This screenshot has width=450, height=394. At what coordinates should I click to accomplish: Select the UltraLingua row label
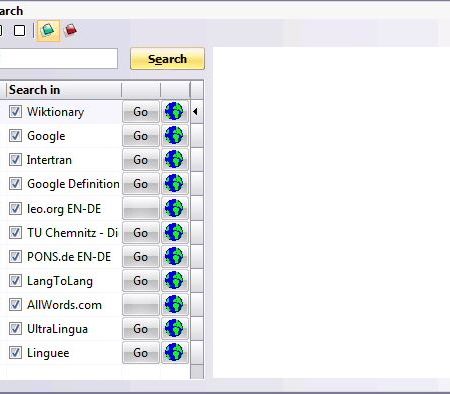click(57, 329)
